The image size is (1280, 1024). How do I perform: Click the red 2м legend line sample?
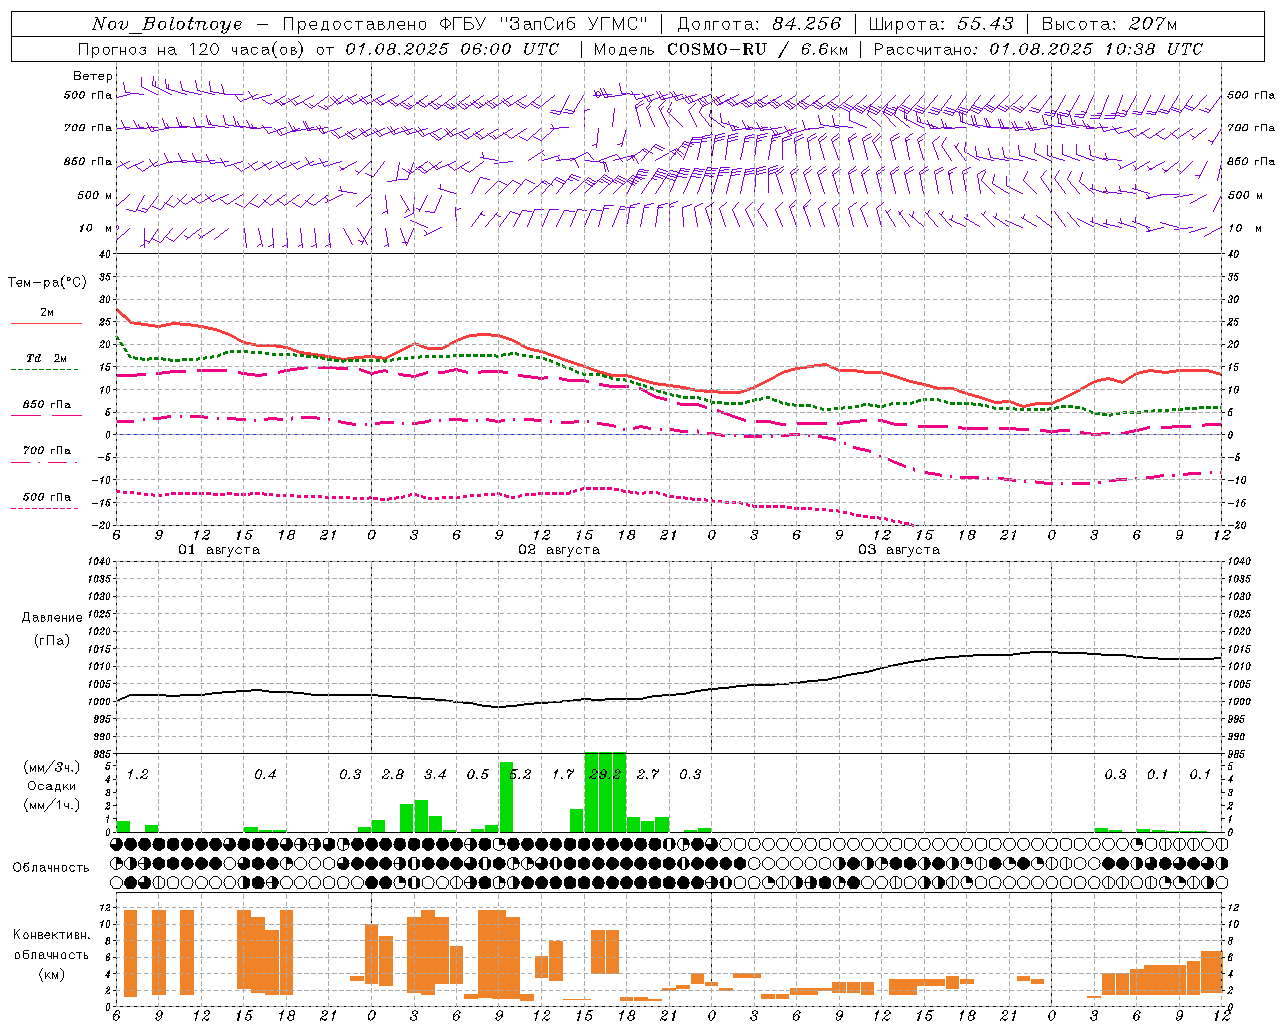46,324
